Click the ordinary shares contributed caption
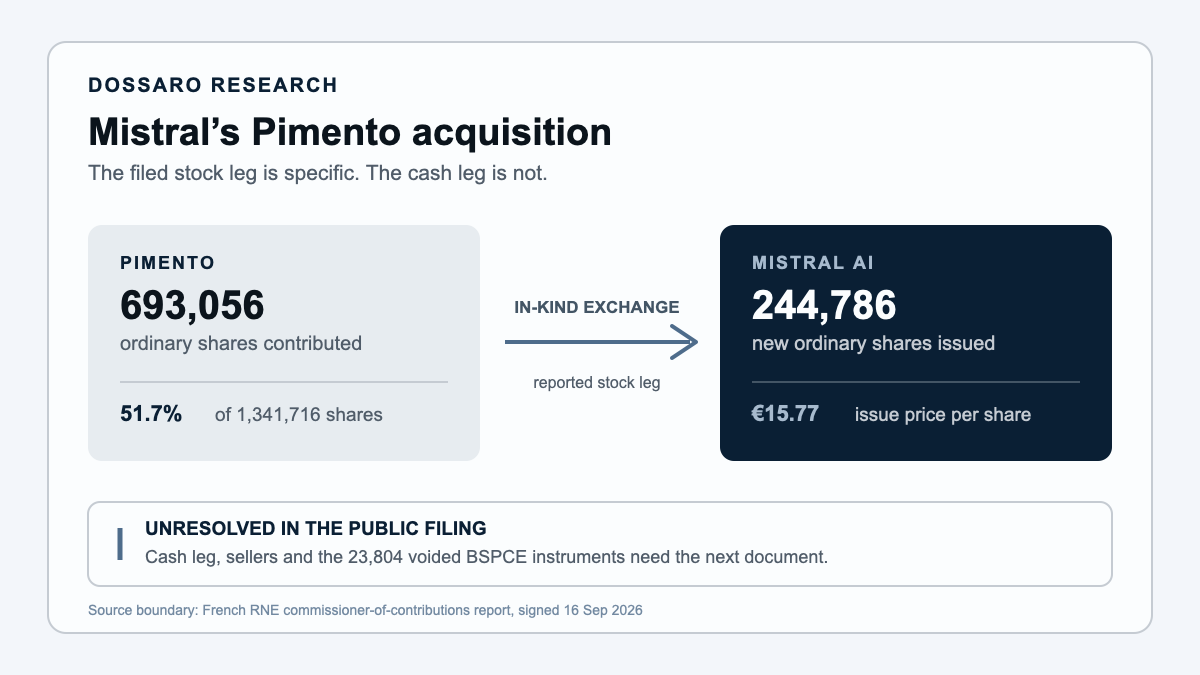This screenshot has width=1200, height=675. click(x=241, y=343)
